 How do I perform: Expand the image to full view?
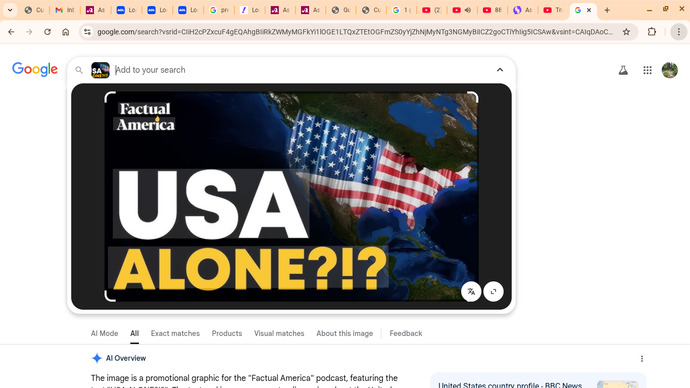(x=493, y=292)
